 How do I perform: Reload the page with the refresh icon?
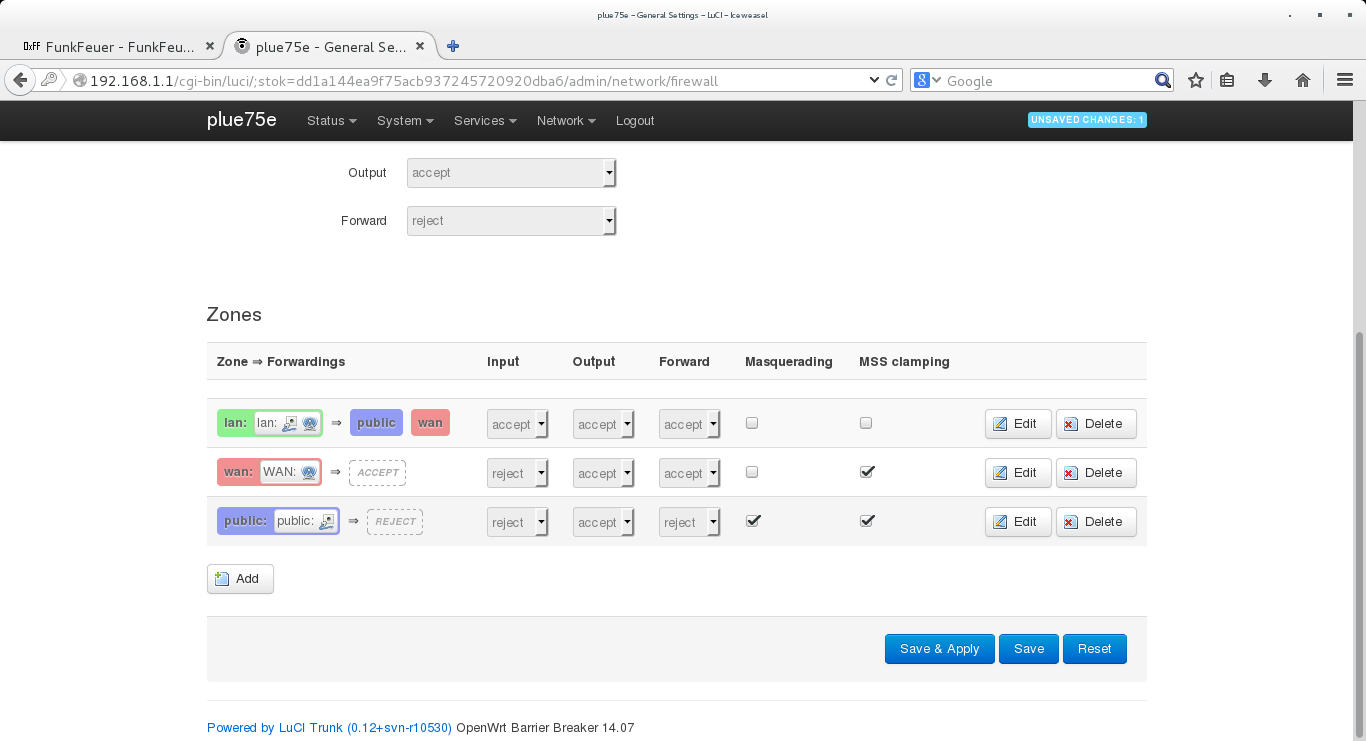[891, 81]
